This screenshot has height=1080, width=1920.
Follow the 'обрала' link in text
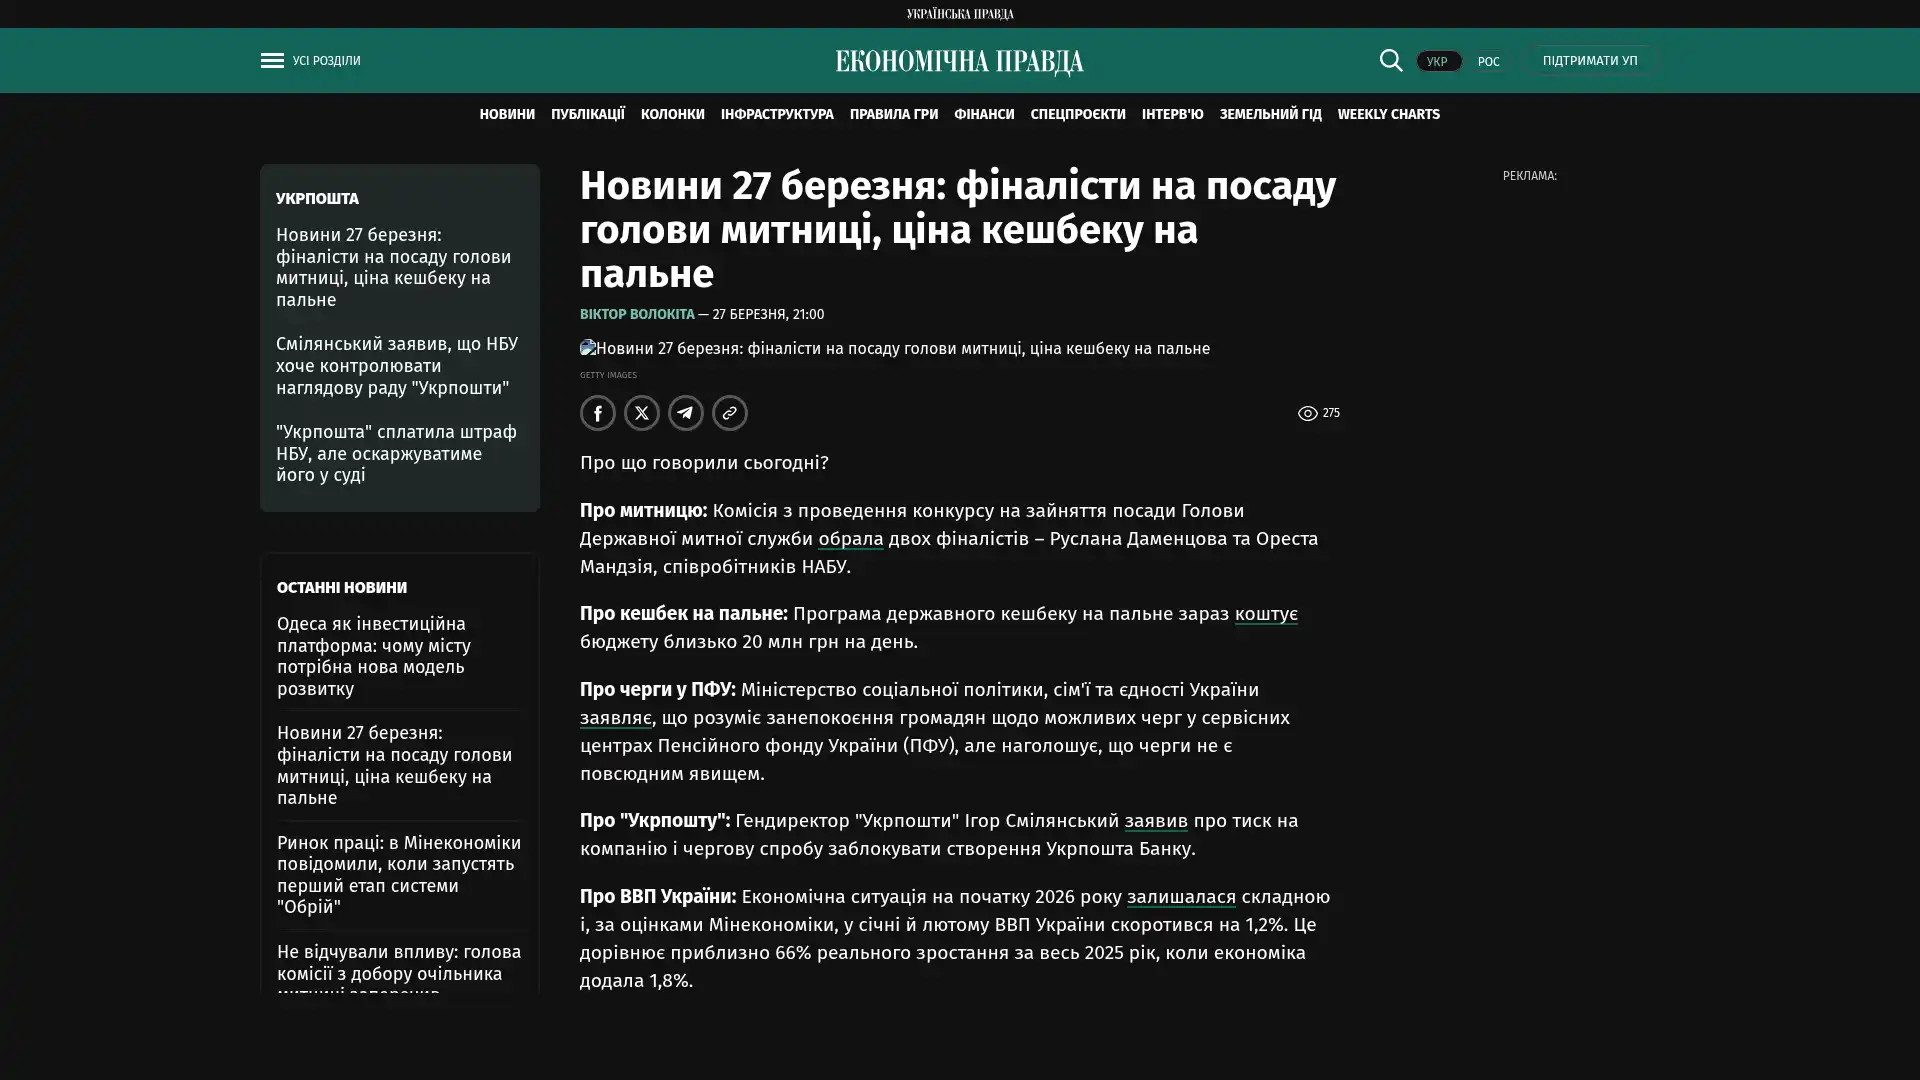pos(850,539)
